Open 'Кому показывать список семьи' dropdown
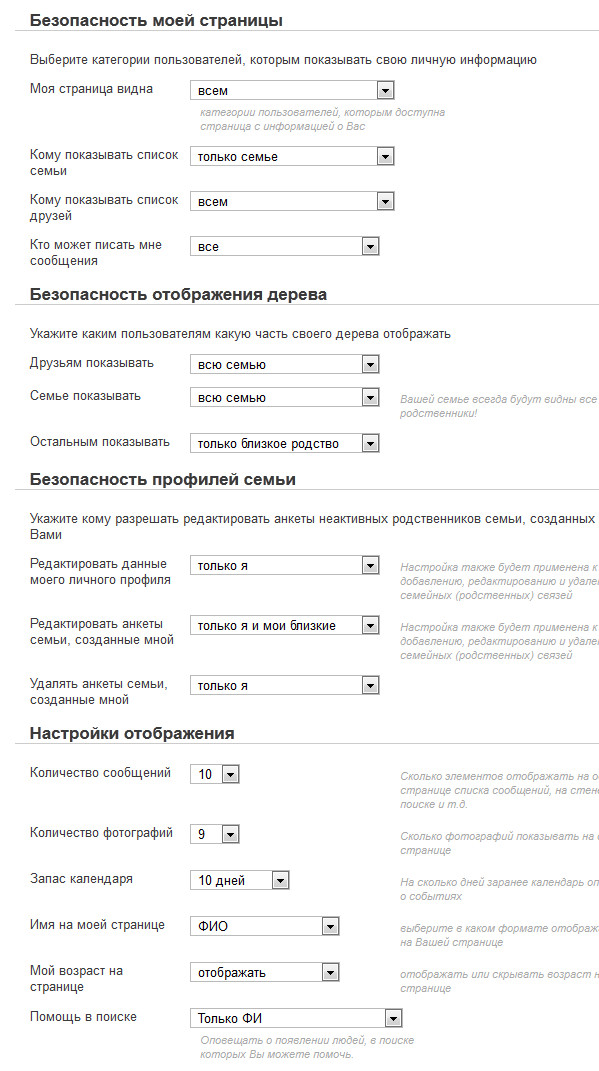Image resolution: width=599 pixels, height=1071 pixels. click(292, 156)
